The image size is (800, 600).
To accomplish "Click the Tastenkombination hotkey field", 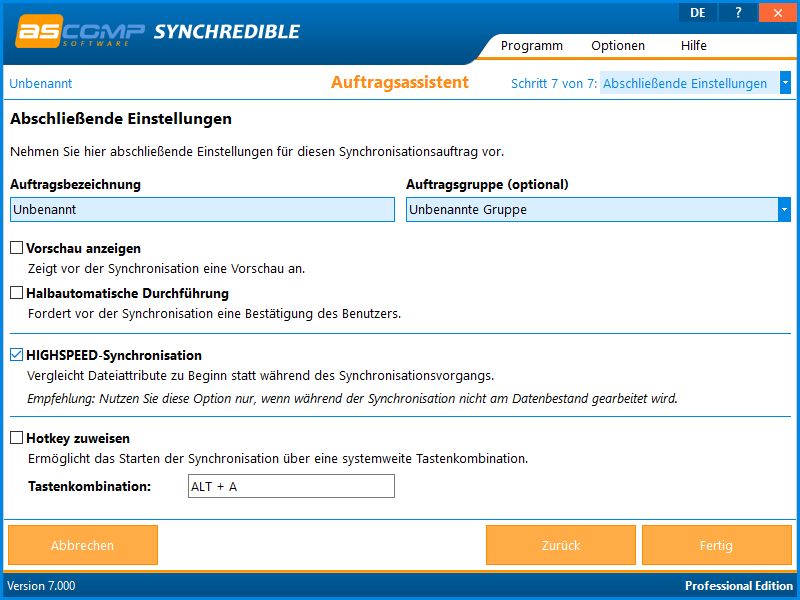I will coord(291,486).
